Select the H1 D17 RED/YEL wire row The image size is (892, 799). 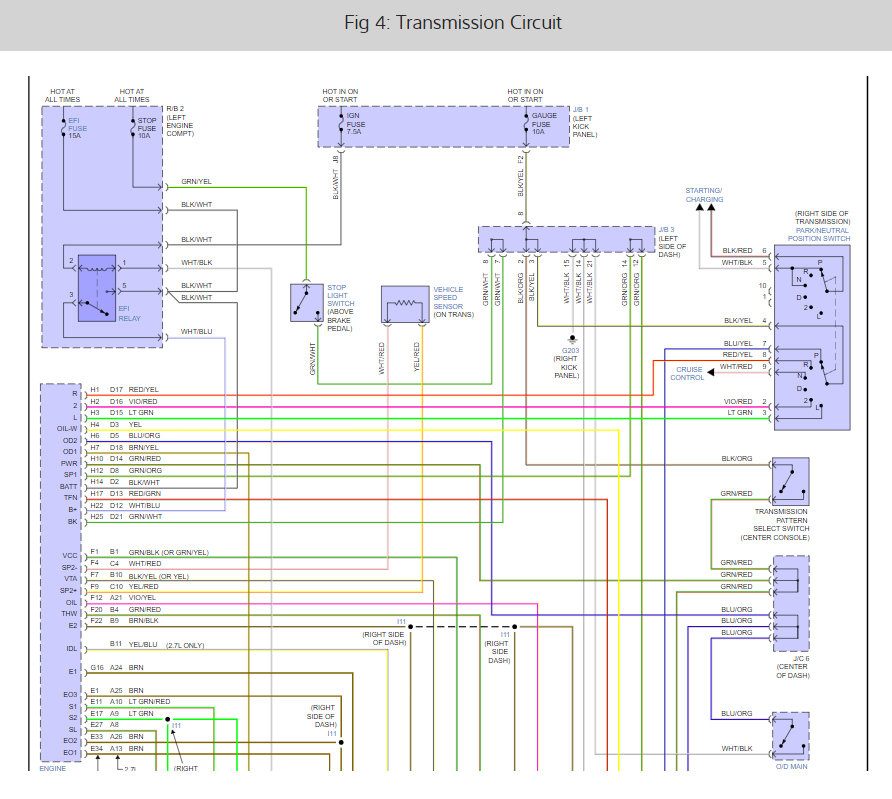[125, 390]
